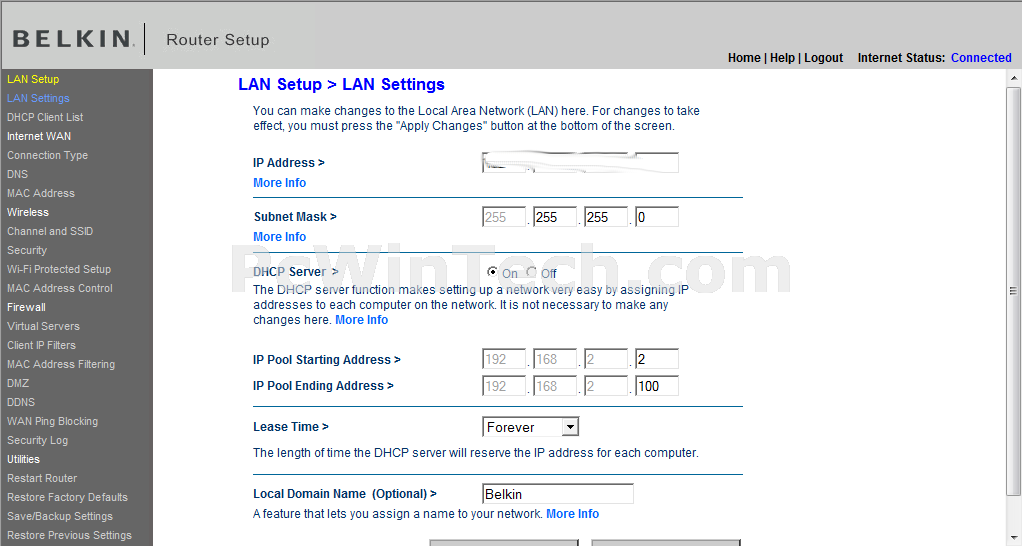Open MAC Address Control page

[60, 288]
